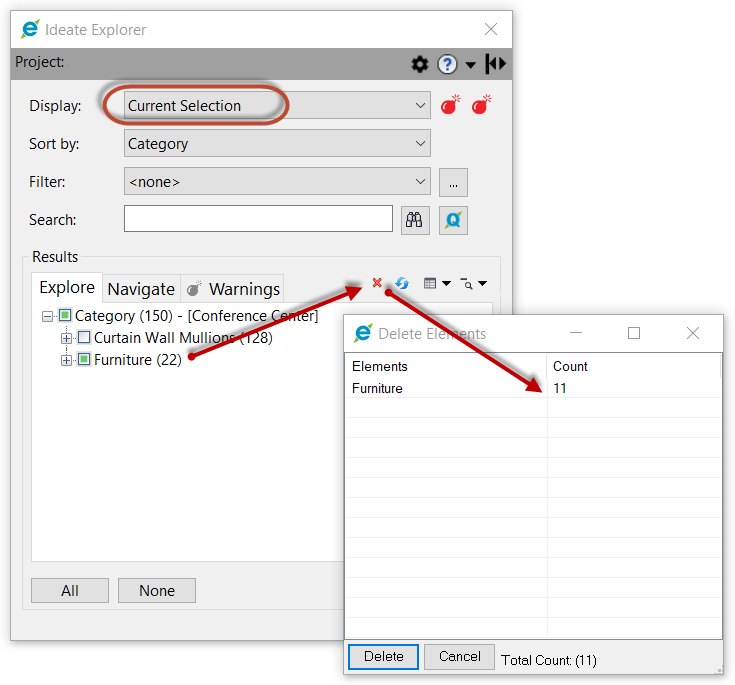Click the count value 11
The height and width of the screenshot is (685, 735).
pos(560,388)
